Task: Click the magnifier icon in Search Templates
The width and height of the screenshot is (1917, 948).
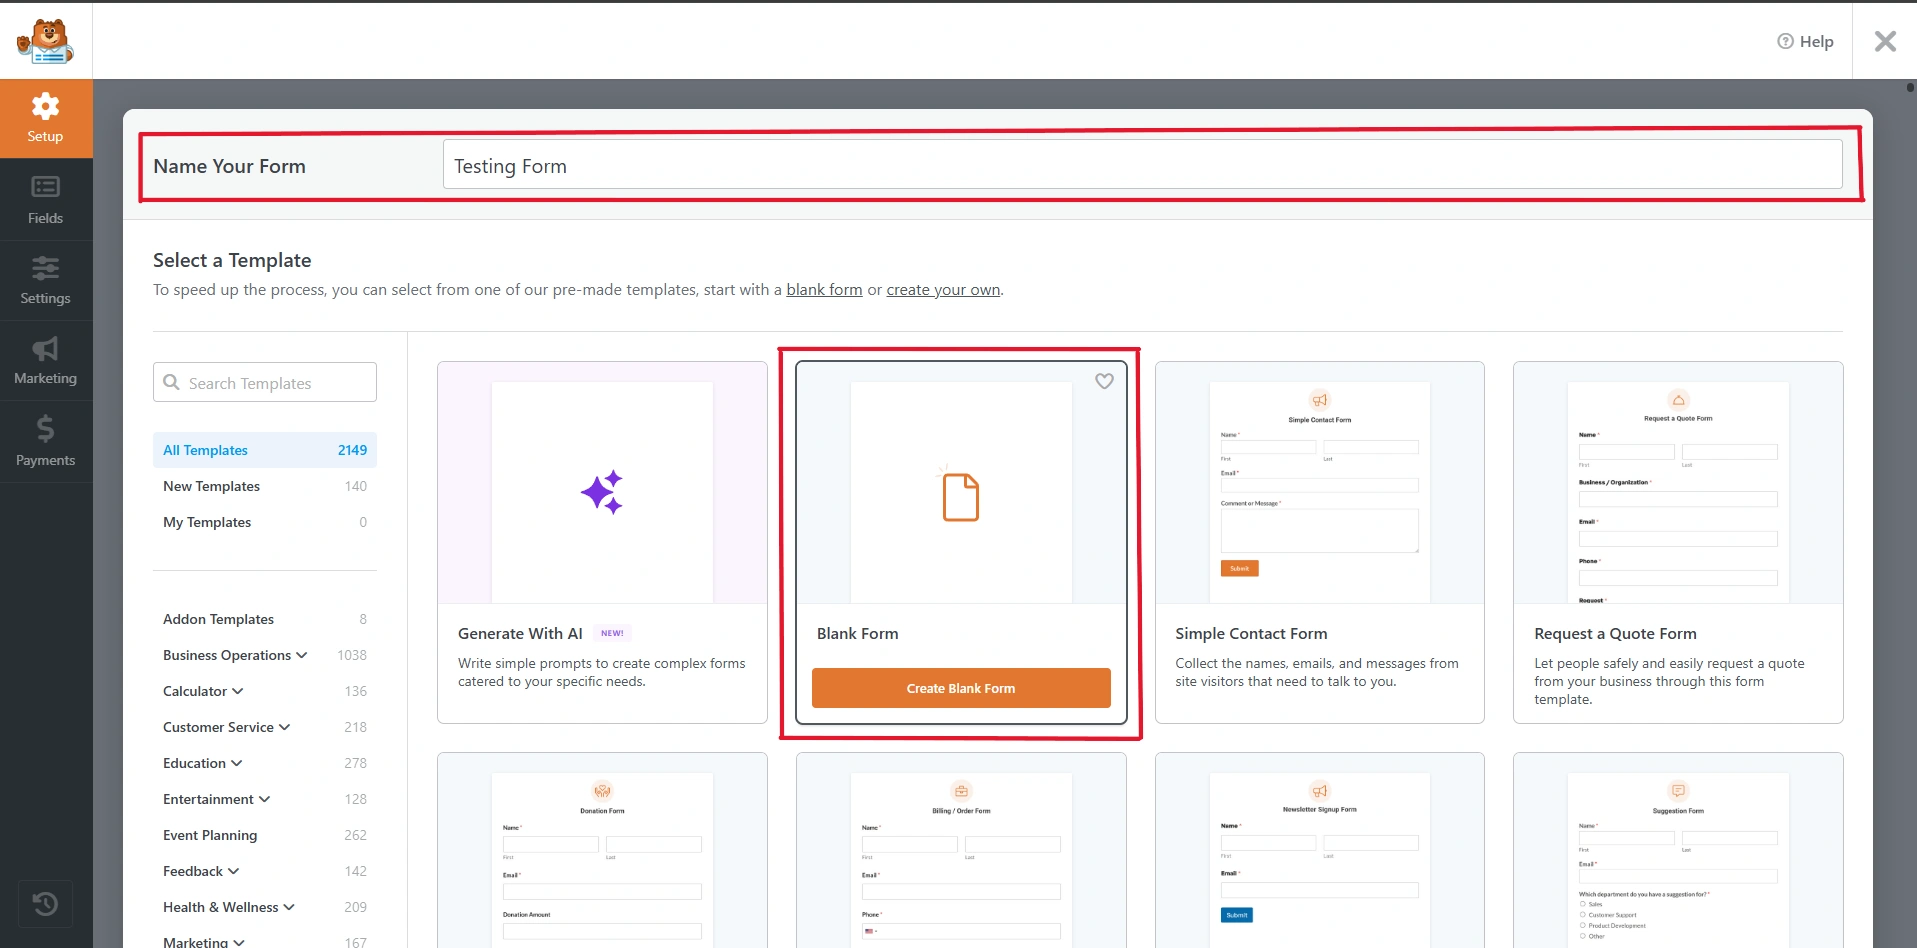Action: [x=172, y=382]
